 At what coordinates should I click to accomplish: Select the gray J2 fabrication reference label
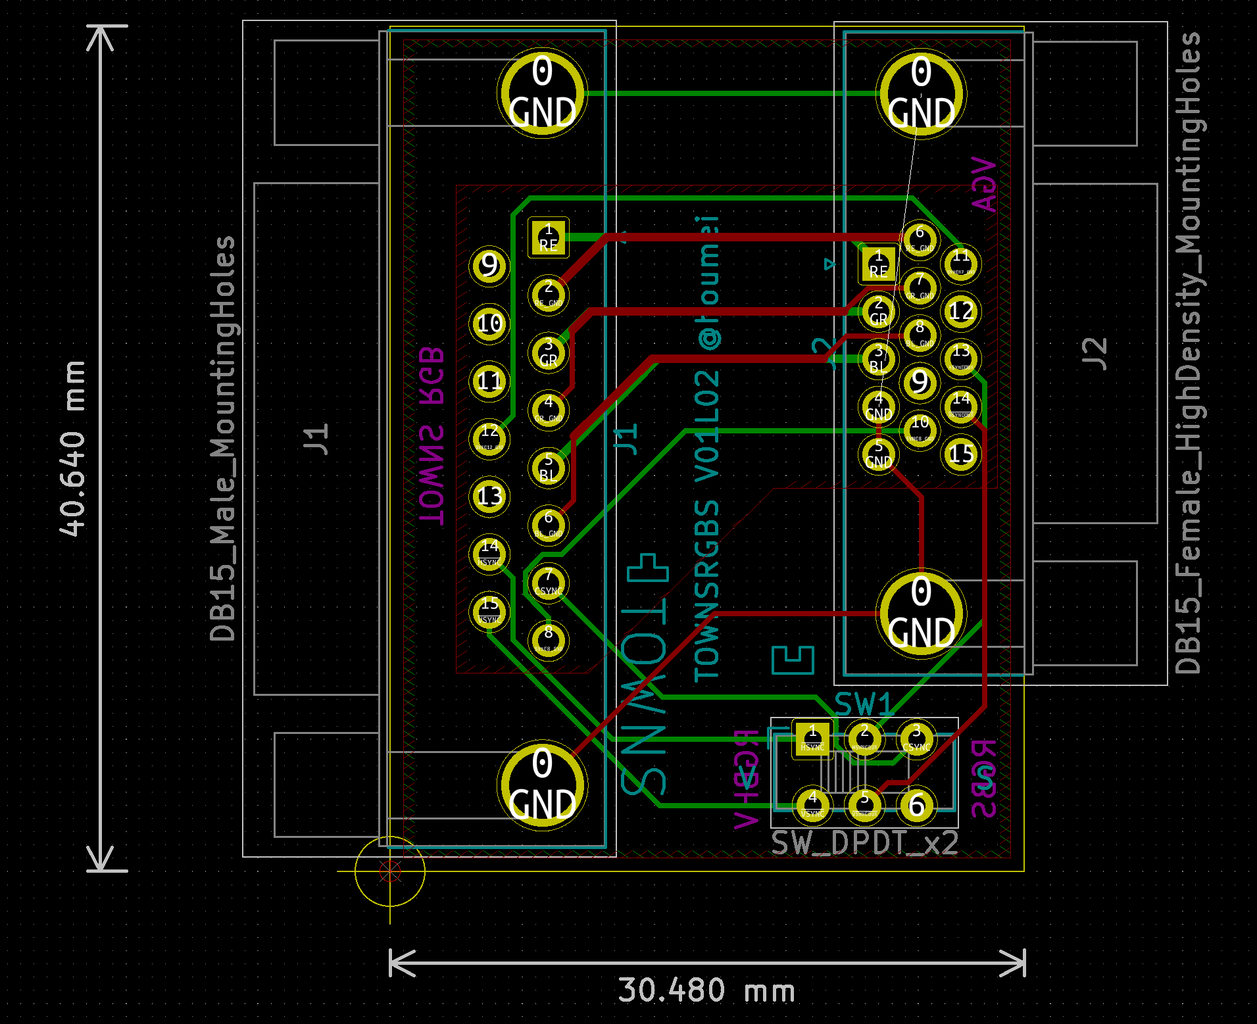point(1096,353)
